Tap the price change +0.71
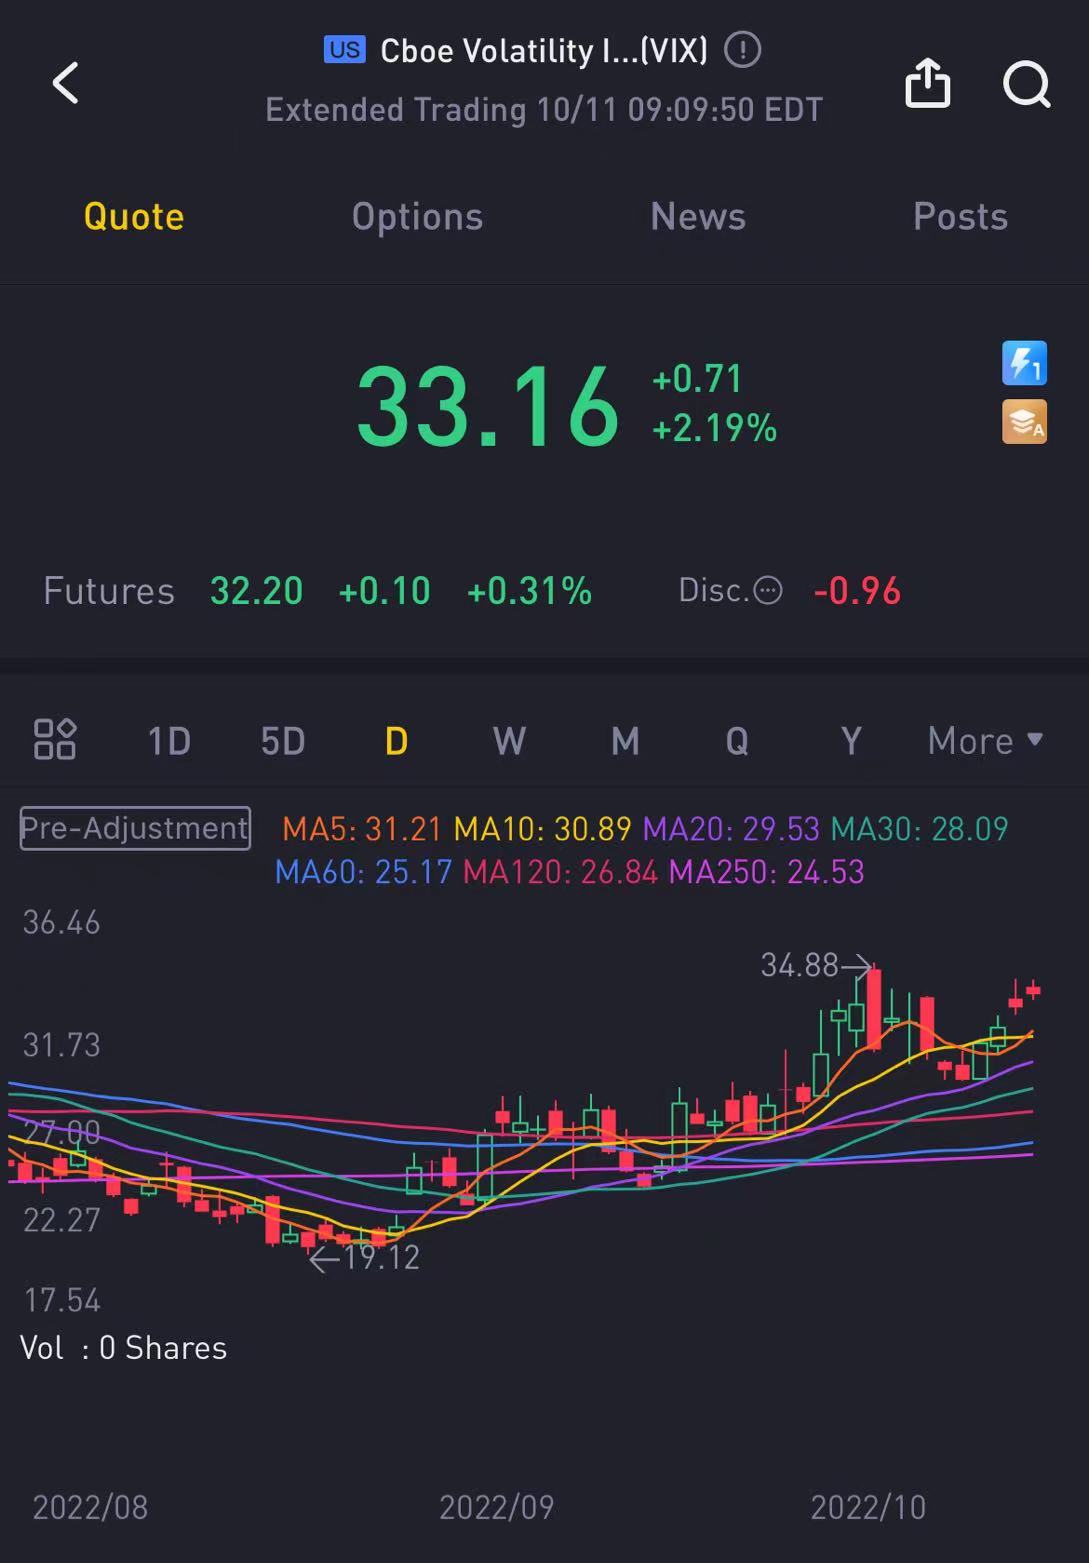Image resolution: width=1089 pixels, height=1563 pixels. (x=697, y=378)
